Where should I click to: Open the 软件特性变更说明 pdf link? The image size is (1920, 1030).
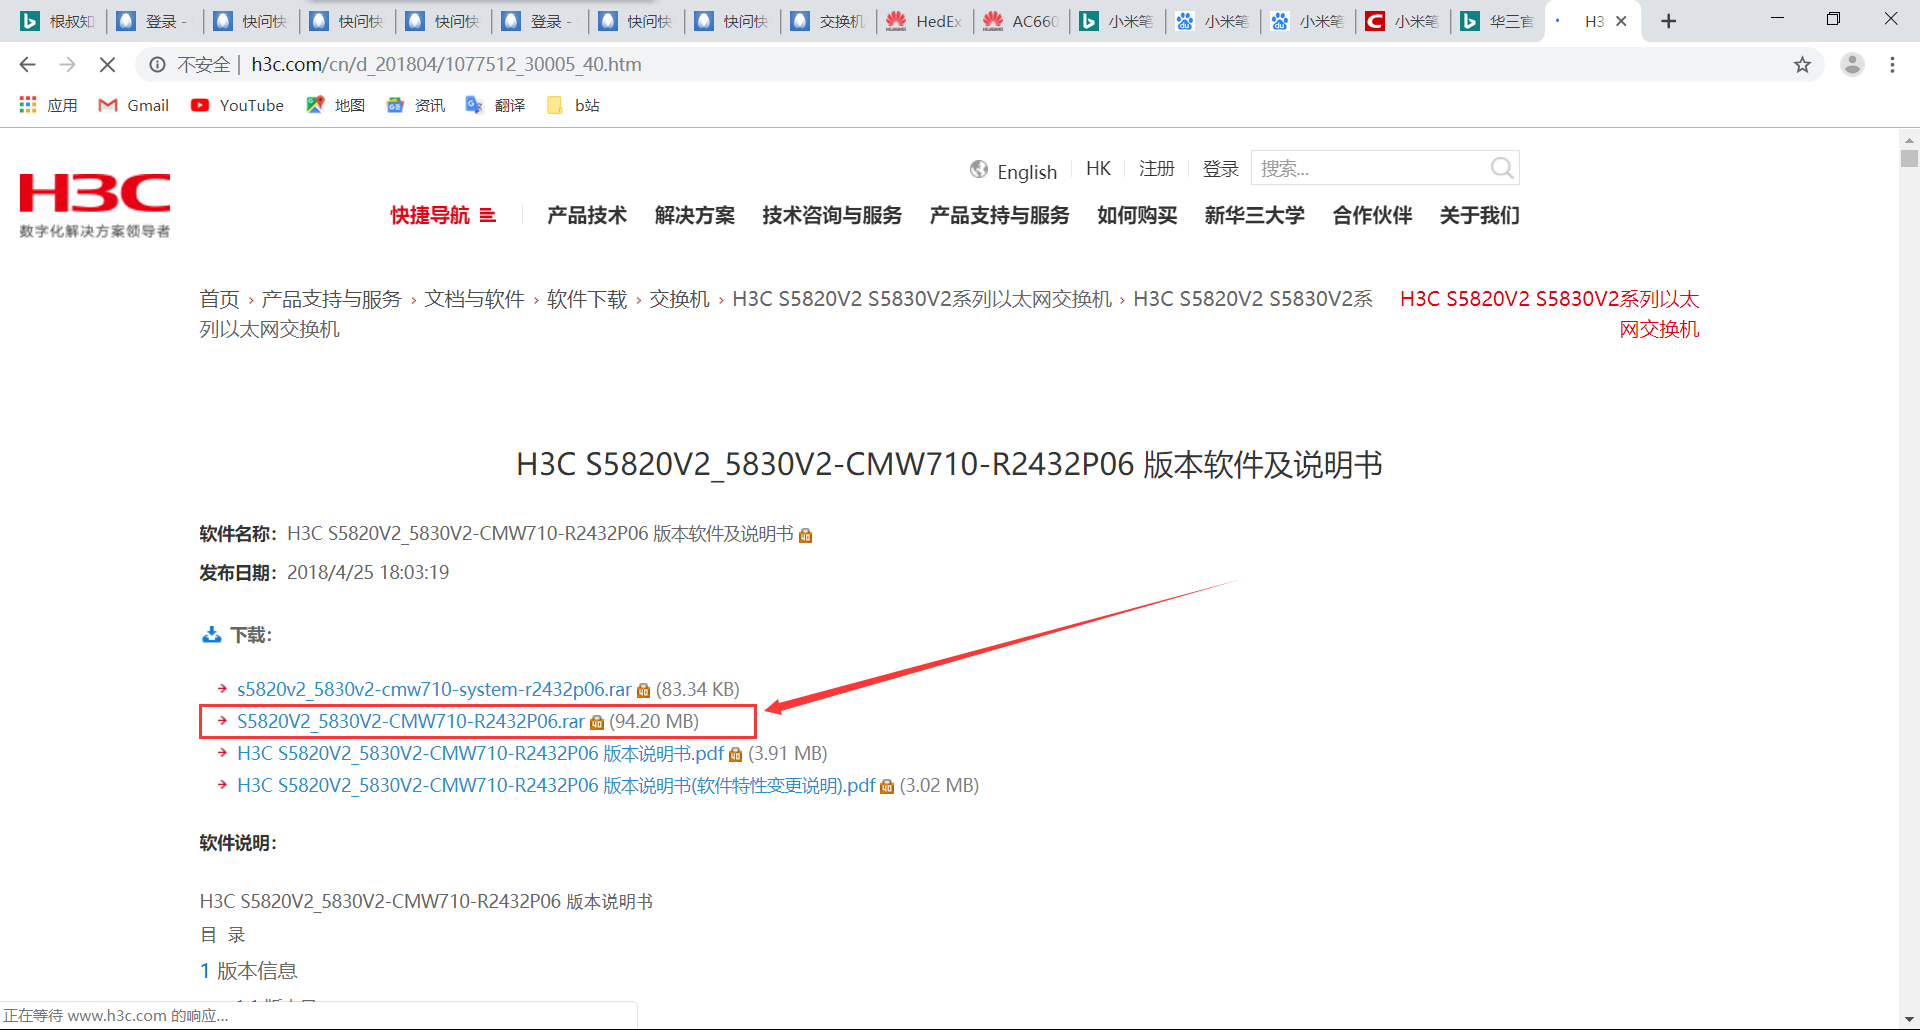click(556, 785)
